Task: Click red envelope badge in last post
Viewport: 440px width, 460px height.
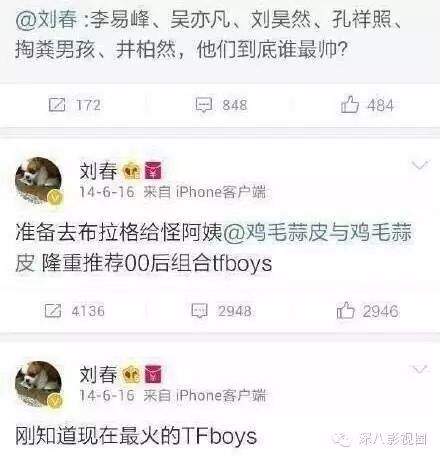Action: [153, 374]
